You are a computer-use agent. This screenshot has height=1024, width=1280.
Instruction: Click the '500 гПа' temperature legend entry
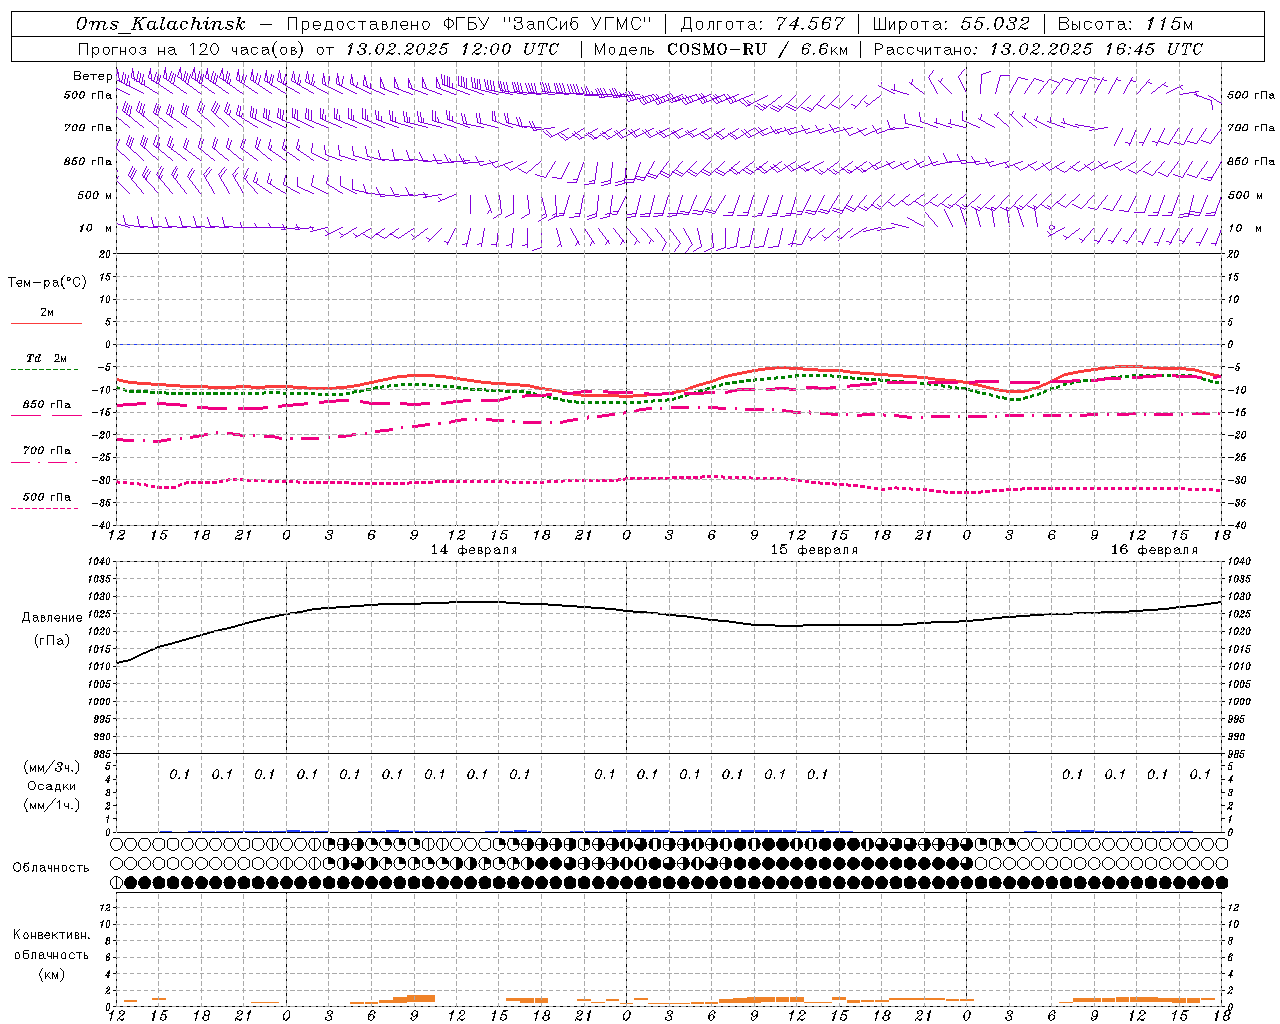47,497
